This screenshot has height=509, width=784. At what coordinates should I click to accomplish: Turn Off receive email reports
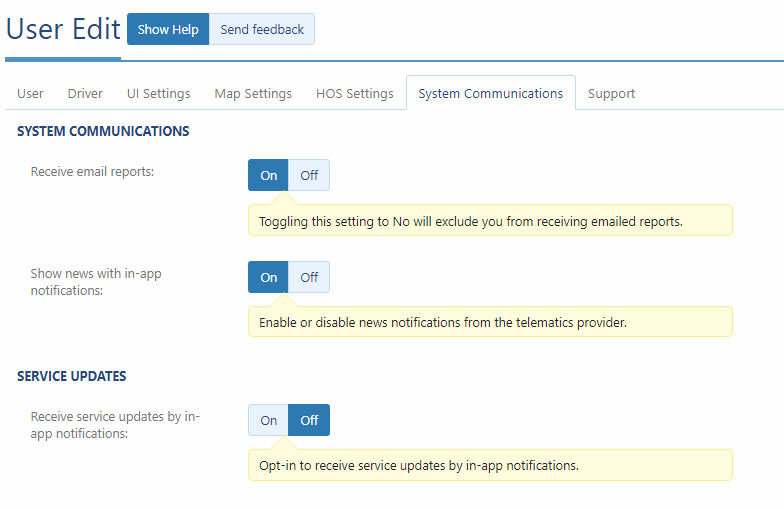(x=309, y=175)
